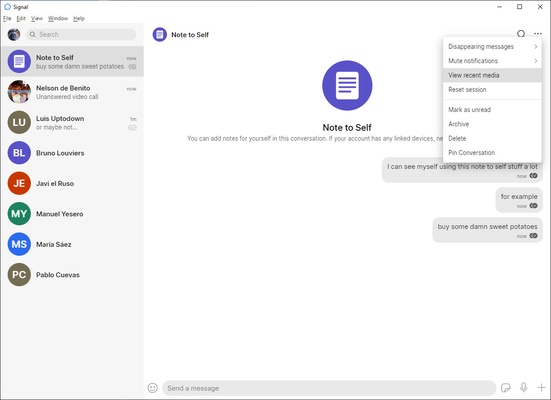The width and height of the screenshot is (551, 400).
Task: Click 'or maybe not...' message preview
Action: (x=57, y=127)
